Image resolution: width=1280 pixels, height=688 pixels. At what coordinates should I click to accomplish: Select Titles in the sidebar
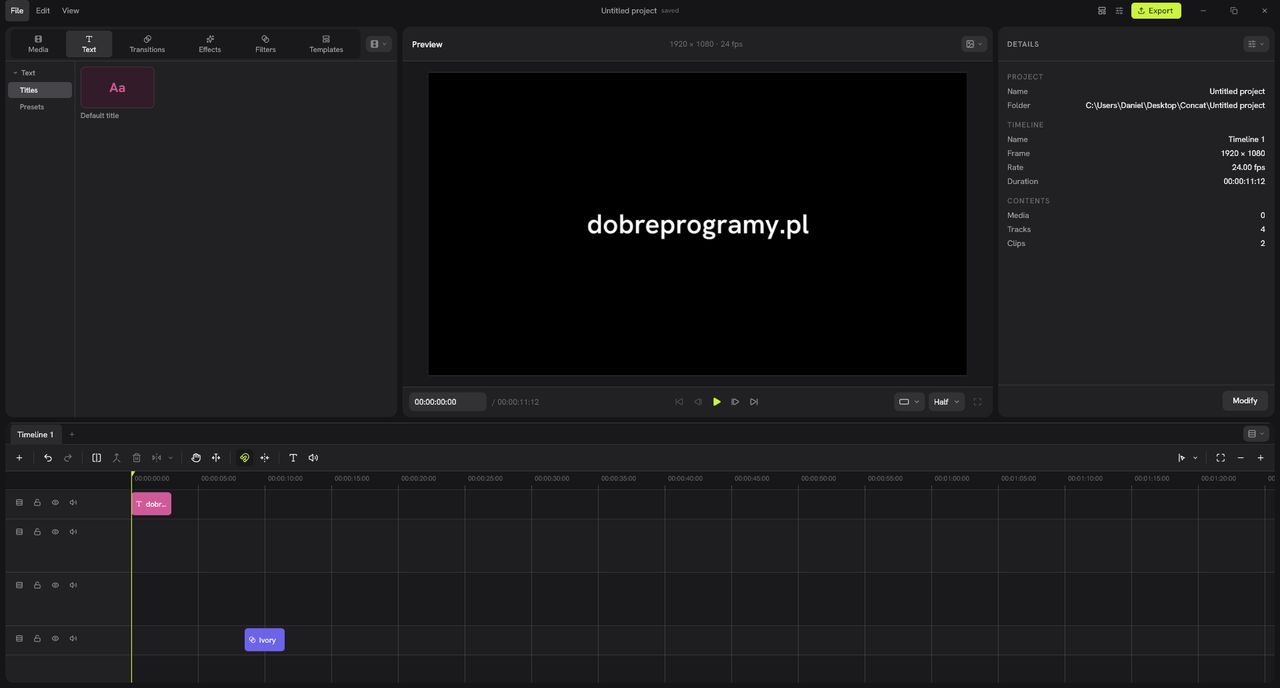point(40,90)
